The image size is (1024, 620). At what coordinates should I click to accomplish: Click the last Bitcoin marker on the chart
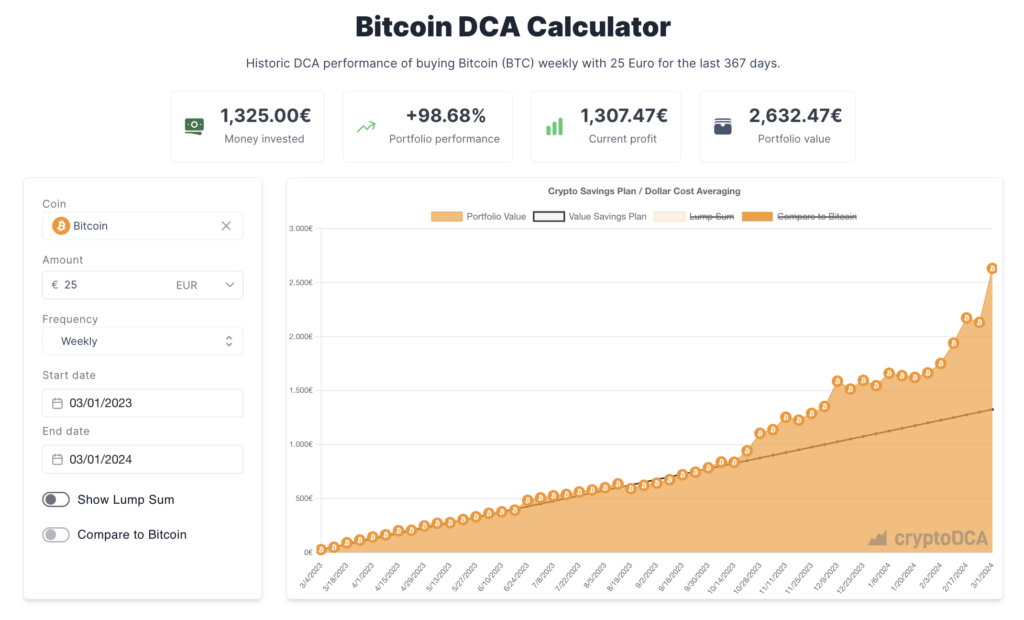[990, 268]
